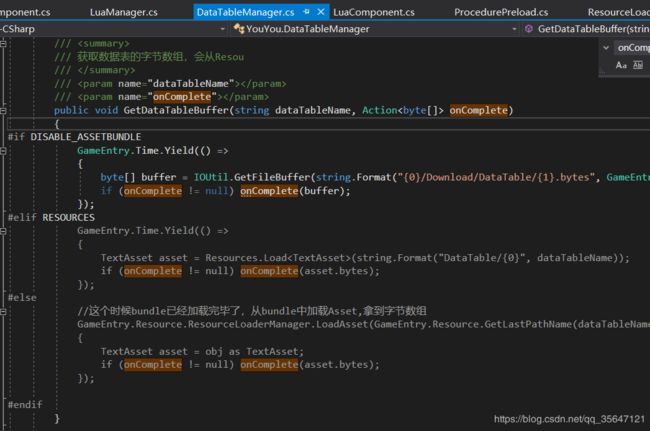Close the DataTableManager.cs tab
Viewport: 650px width, 431px height.
point(320,12)
